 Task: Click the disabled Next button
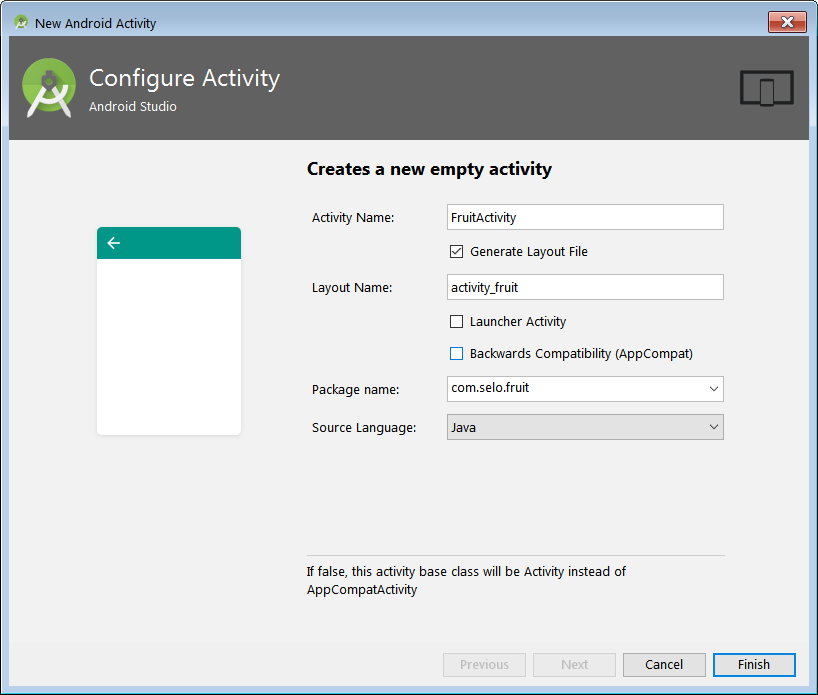coord(574,664)
